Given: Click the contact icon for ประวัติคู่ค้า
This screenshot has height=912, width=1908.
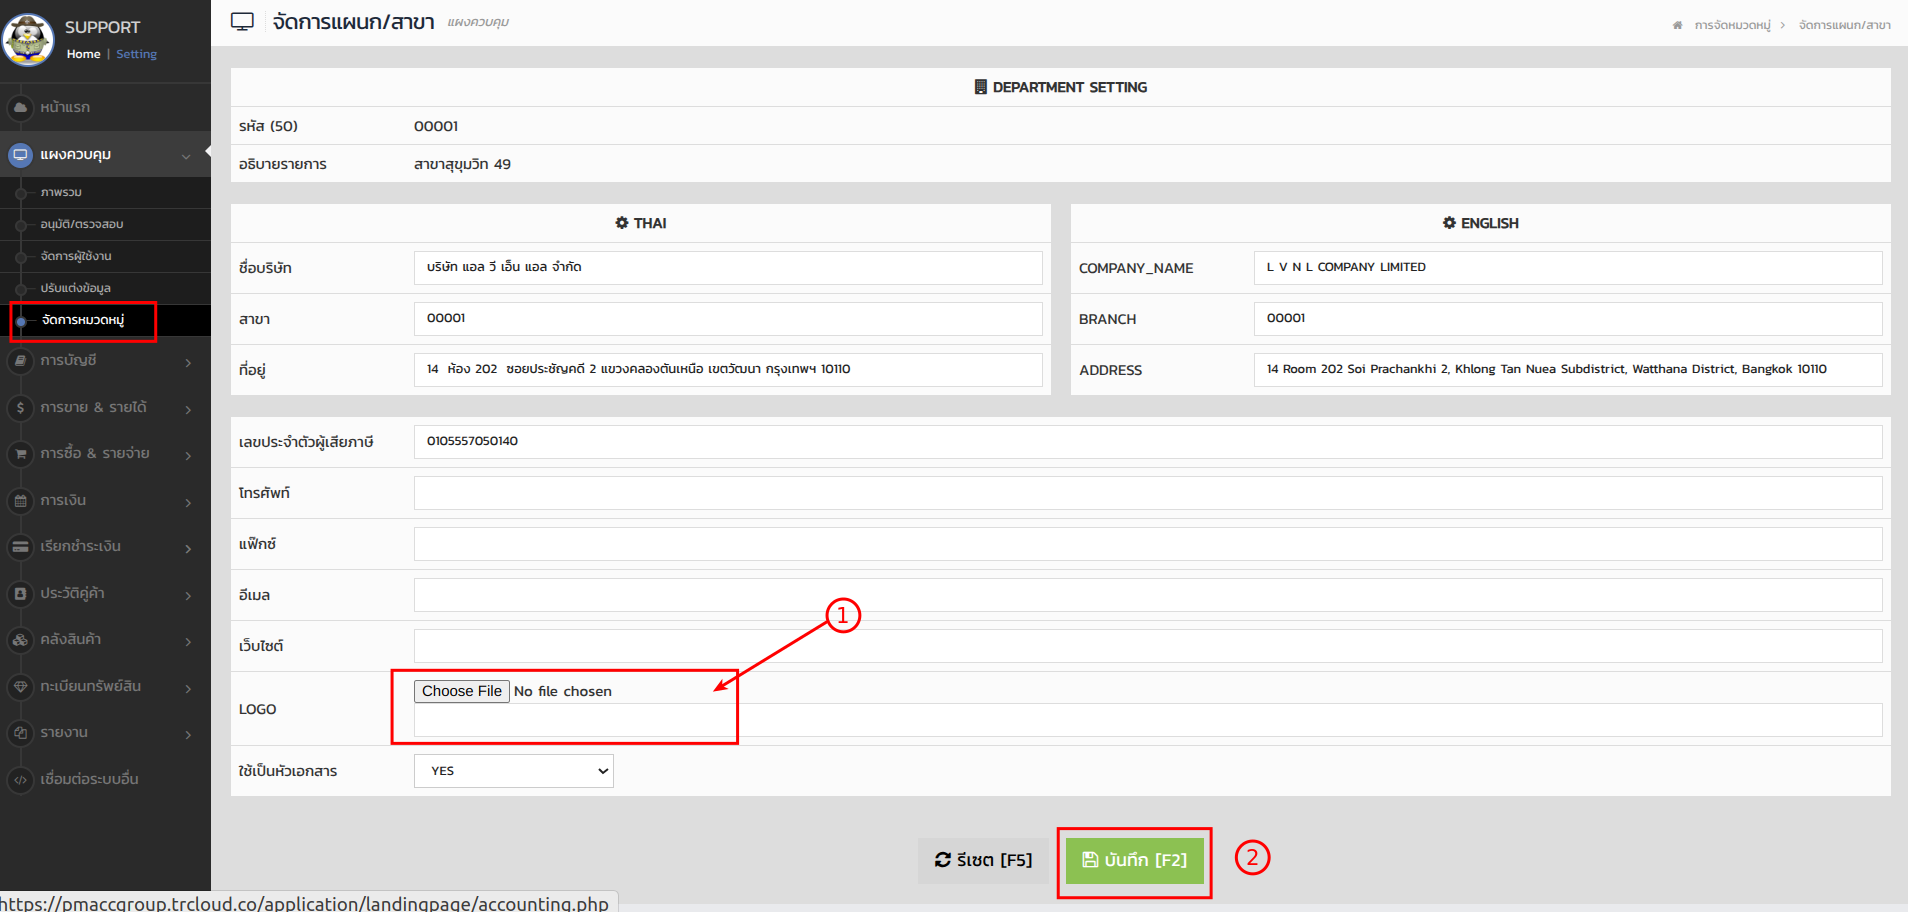Looking at the screenshot, I should point(20,594).
